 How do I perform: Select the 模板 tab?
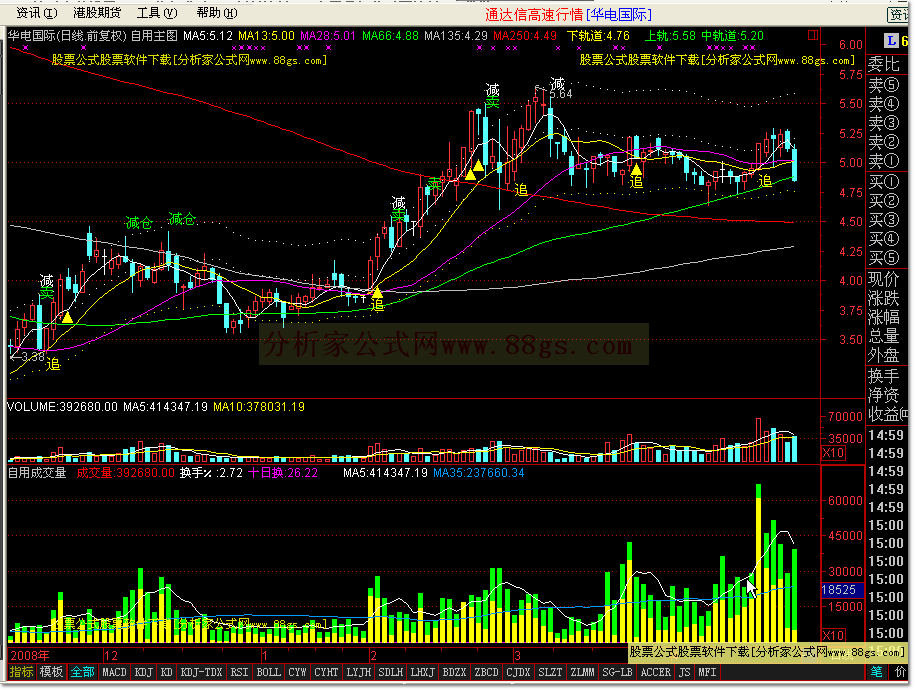pos(51,672)
